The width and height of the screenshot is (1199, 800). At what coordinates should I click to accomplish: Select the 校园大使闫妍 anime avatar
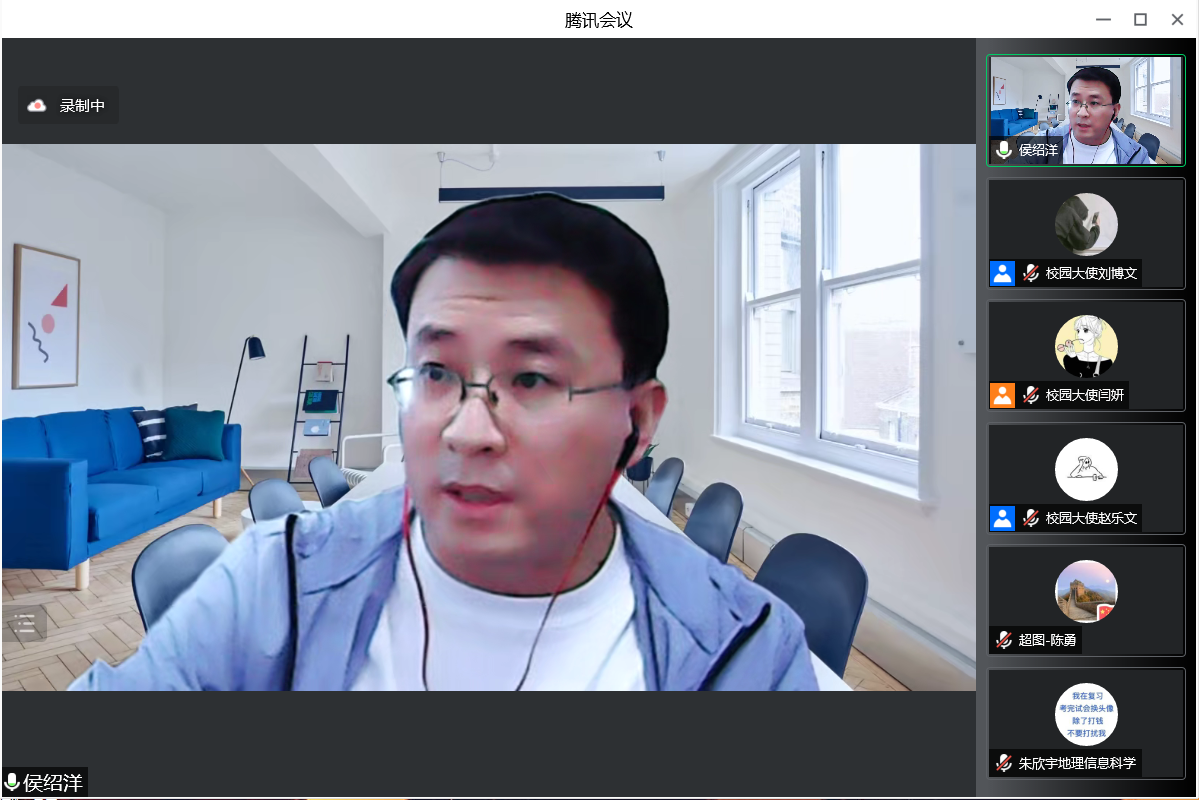(1086, 346)
